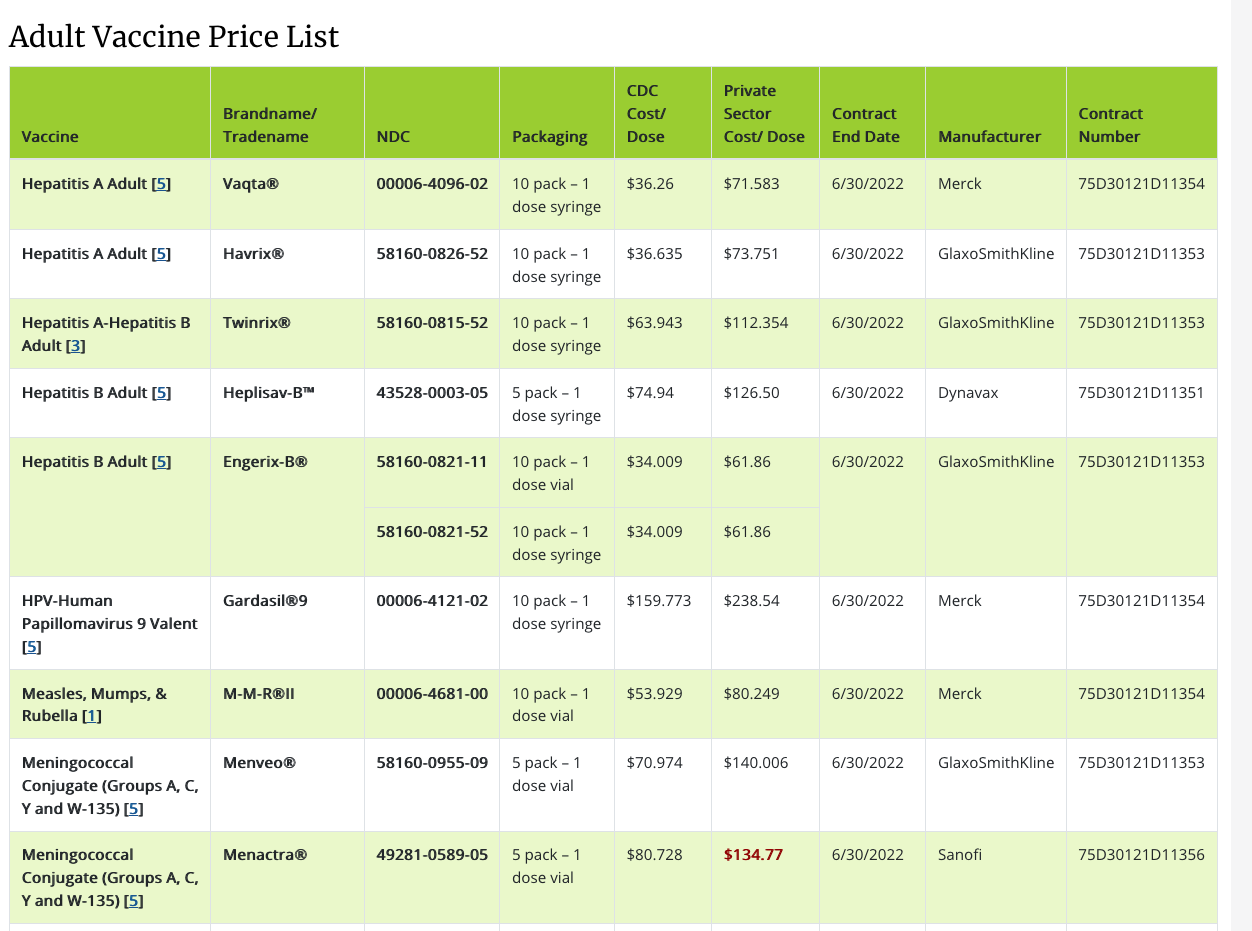1252x931 pixels.
Task: Click NDC 00006-4121-02
Action: [x=432, y=601]
